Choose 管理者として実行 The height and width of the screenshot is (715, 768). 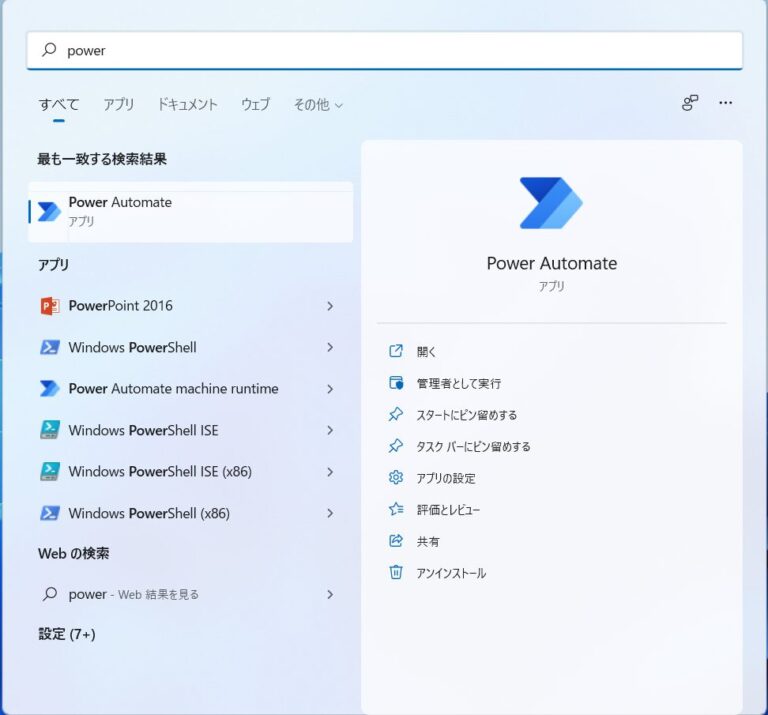point(458,383)
